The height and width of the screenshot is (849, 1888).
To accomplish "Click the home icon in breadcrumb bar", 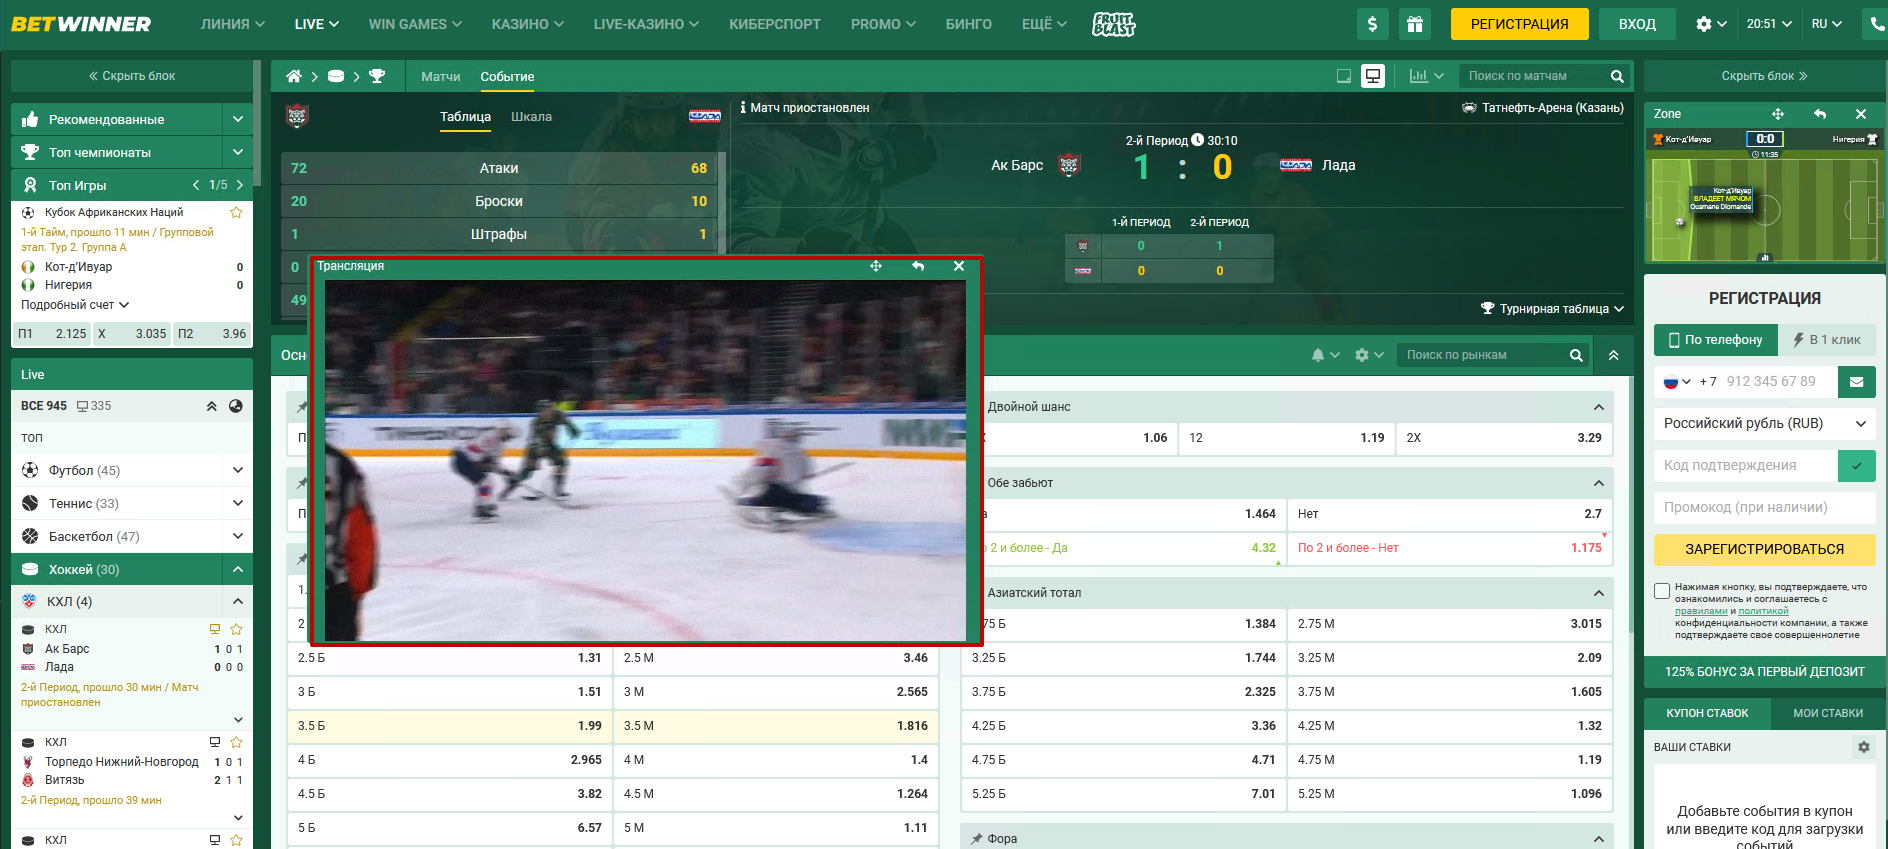I will click(x=293, y=76).
